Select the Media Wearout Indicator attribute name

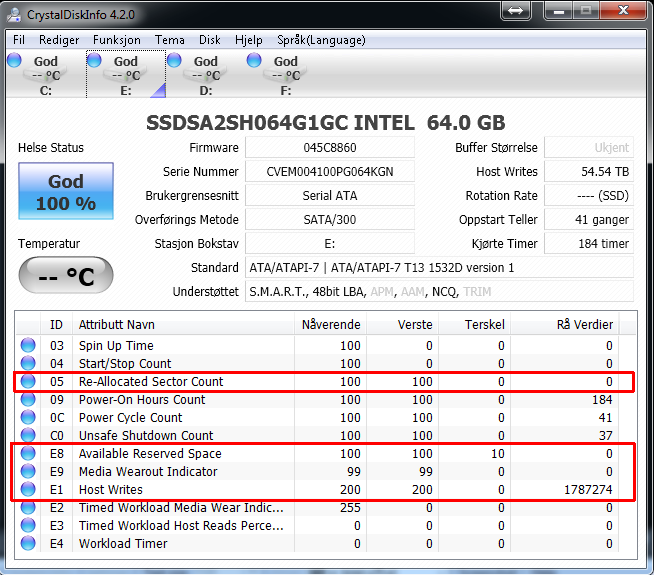pyautogui.click(x=148, y=472)
